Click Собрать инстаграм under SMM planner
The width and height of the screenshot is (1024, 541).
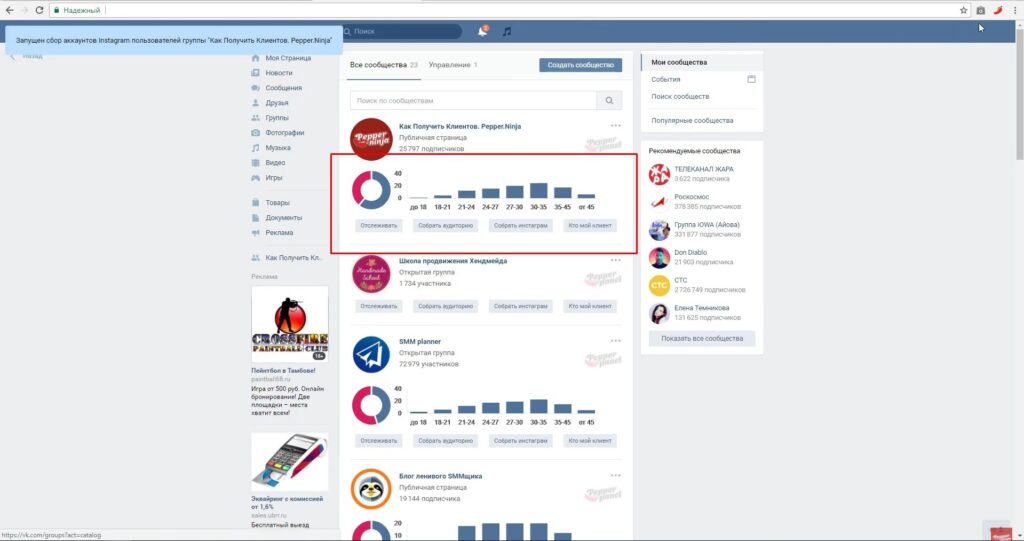pos(520,440)
